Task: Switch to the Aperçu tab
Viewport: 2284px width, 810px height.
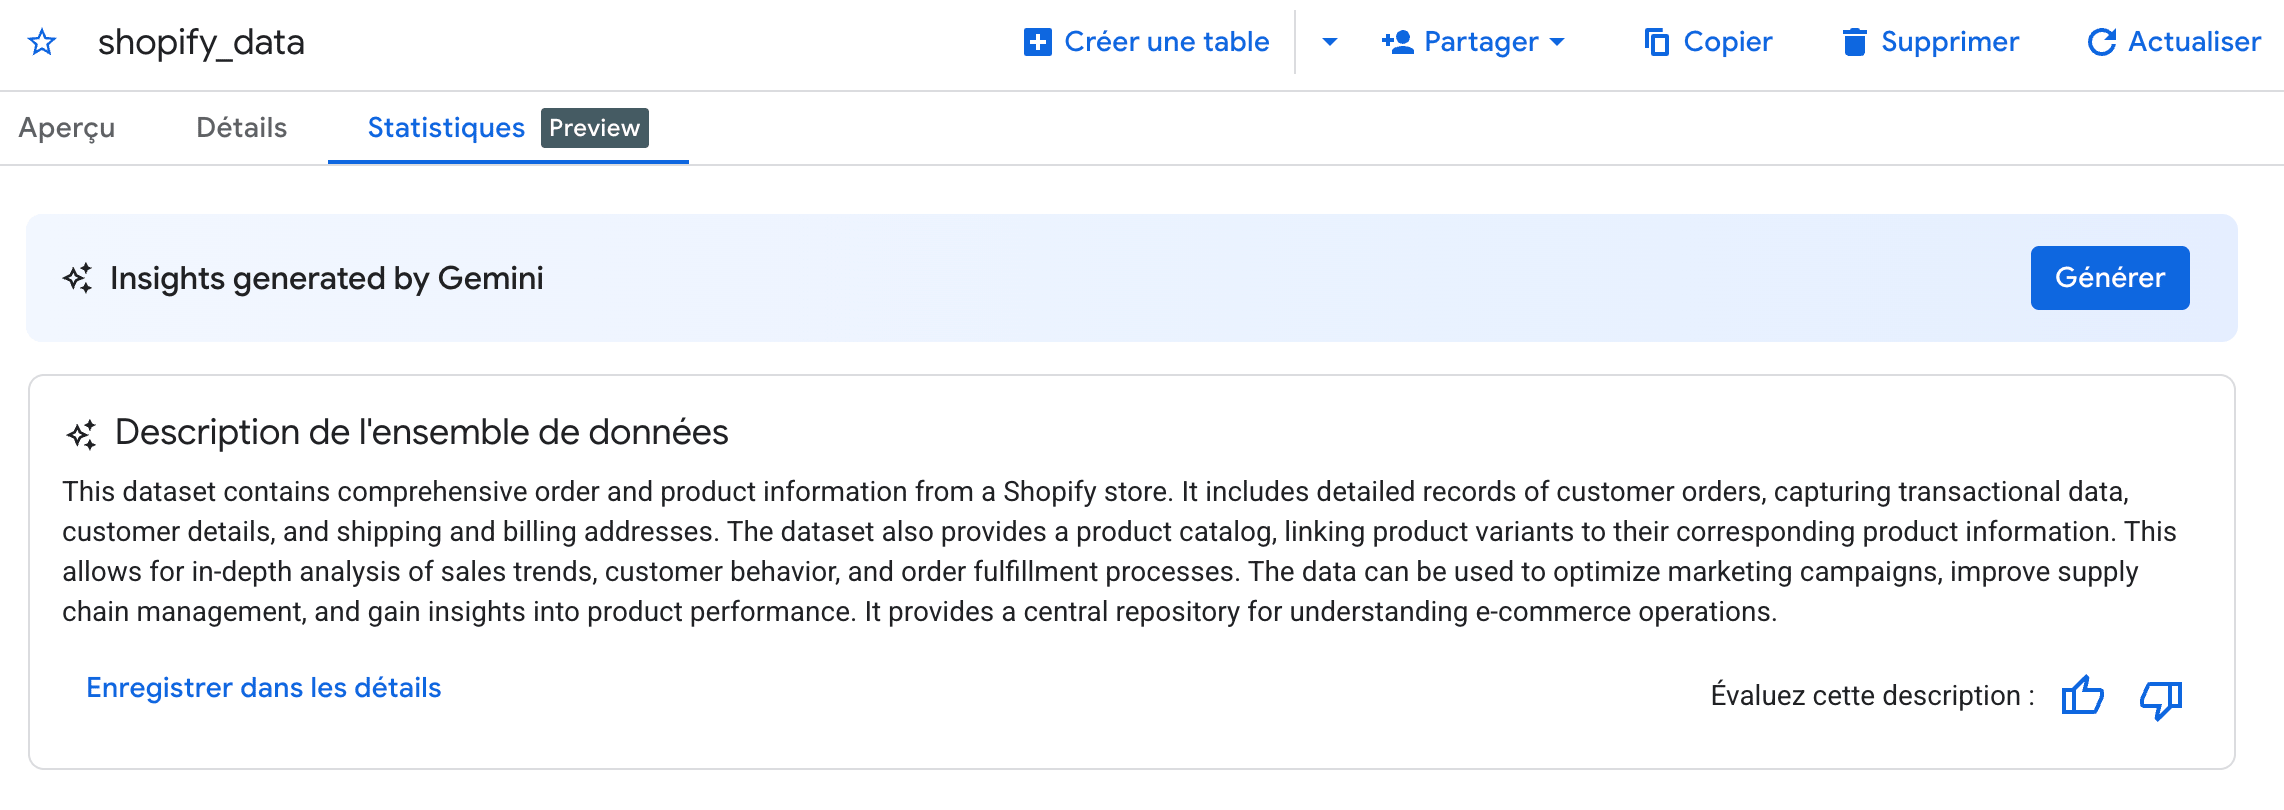Action: coord(67,128)
